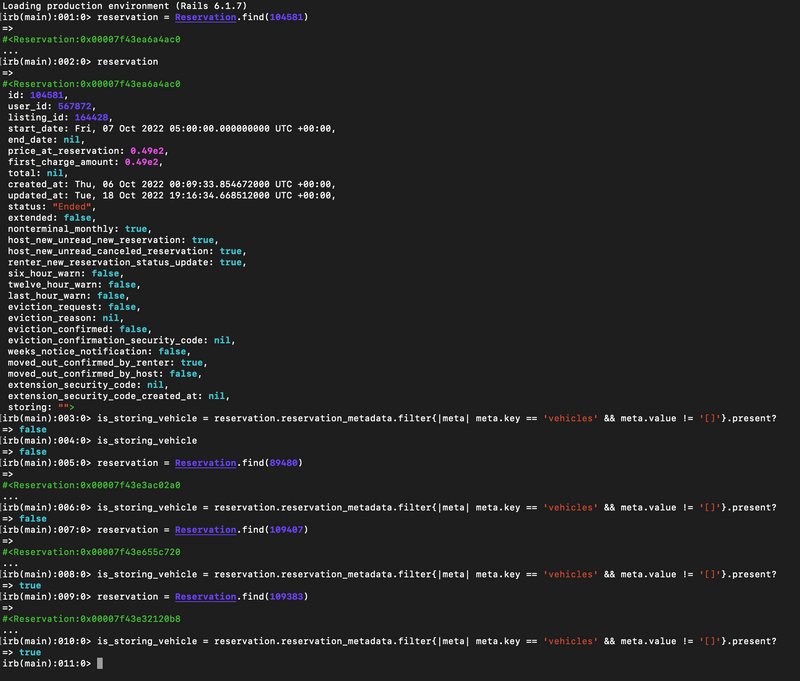Screen dimensions: 800x681
Task: Click the number 109383 in find call
Action: [286, 596]
